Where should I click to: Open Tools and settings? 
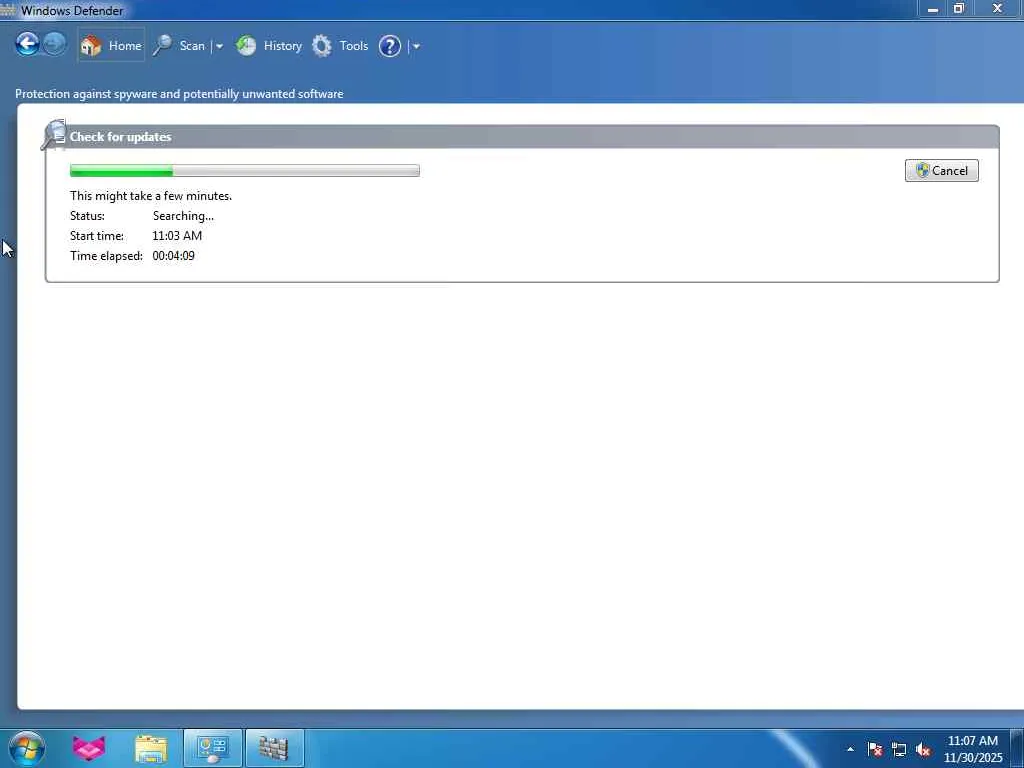[x=340, y=46]
